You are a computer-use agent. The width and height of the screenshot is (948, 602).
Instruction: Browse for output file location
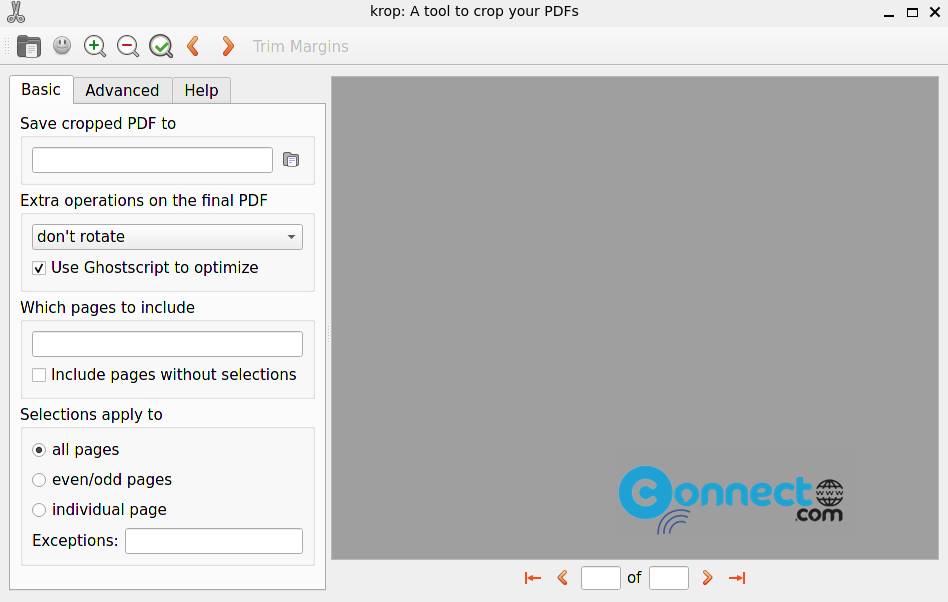[x=291, y=160]
